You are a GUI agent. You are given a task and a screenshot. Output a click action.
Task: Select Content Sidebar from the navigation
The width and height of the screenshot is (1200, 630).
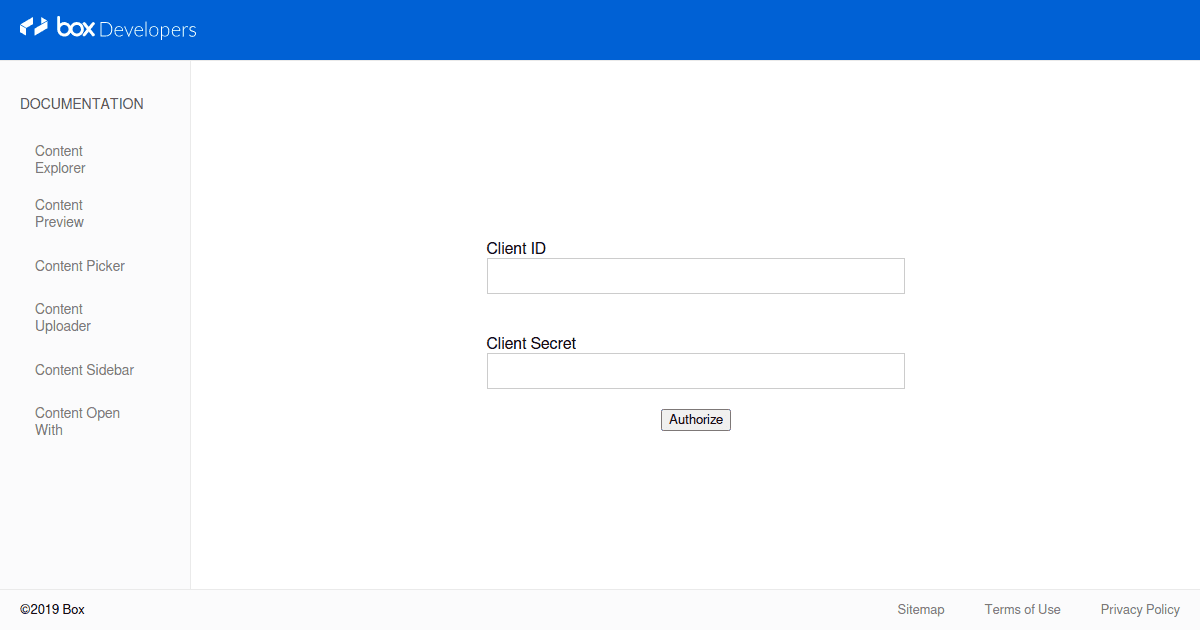84,370
